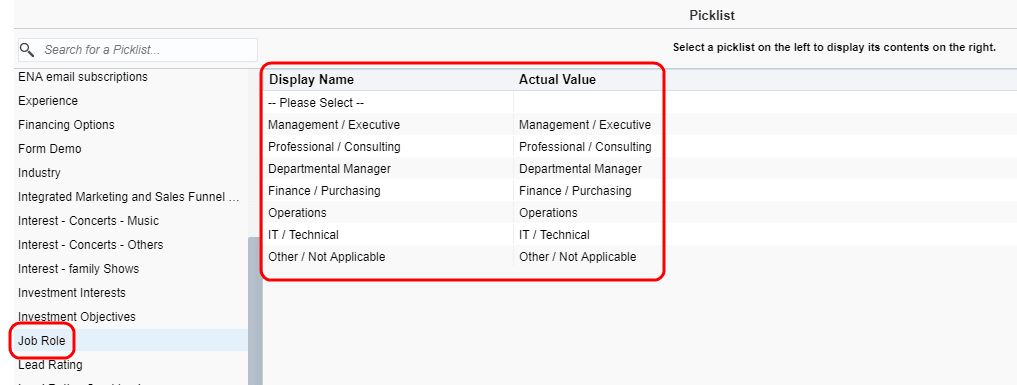Click the Display Name column header
The image size is (1017, 385).
311,79
